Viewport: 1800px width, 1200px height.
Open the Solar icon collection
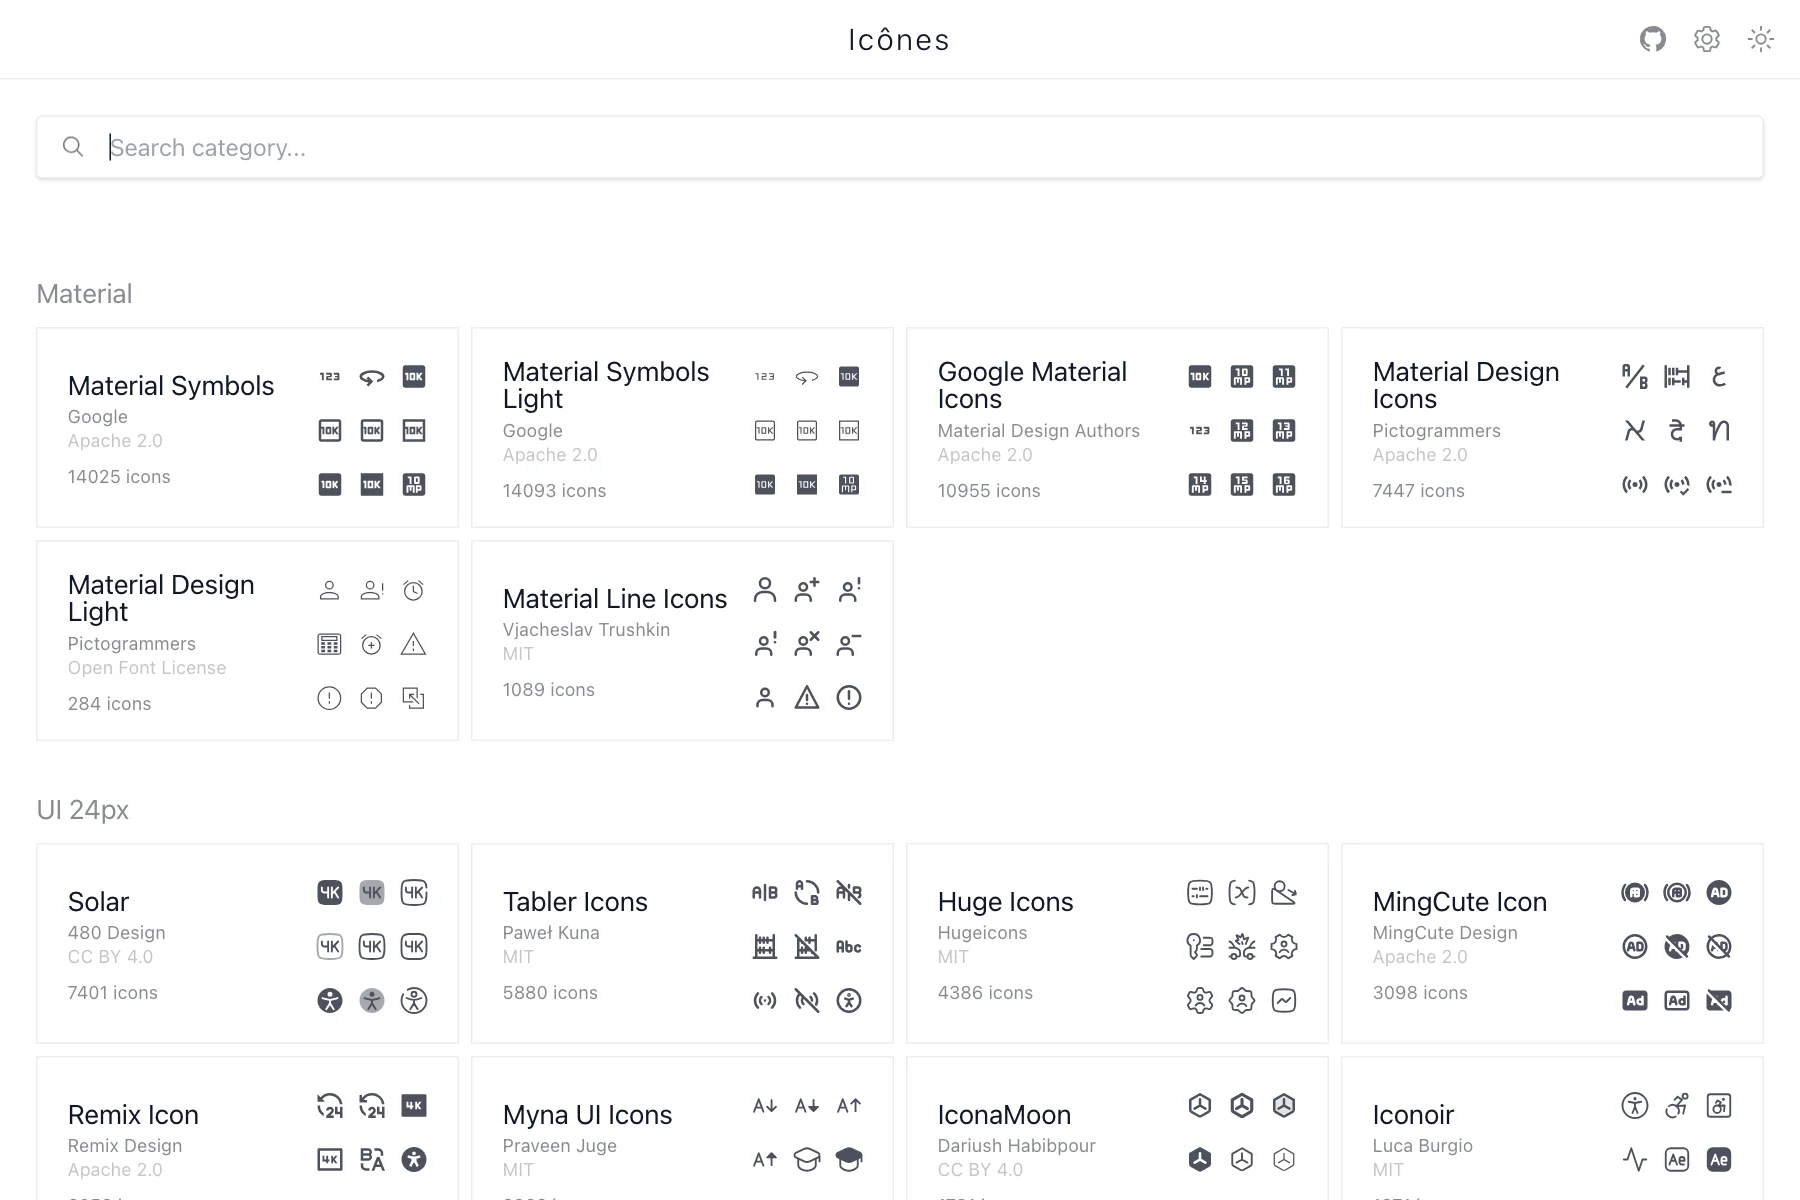99,902
